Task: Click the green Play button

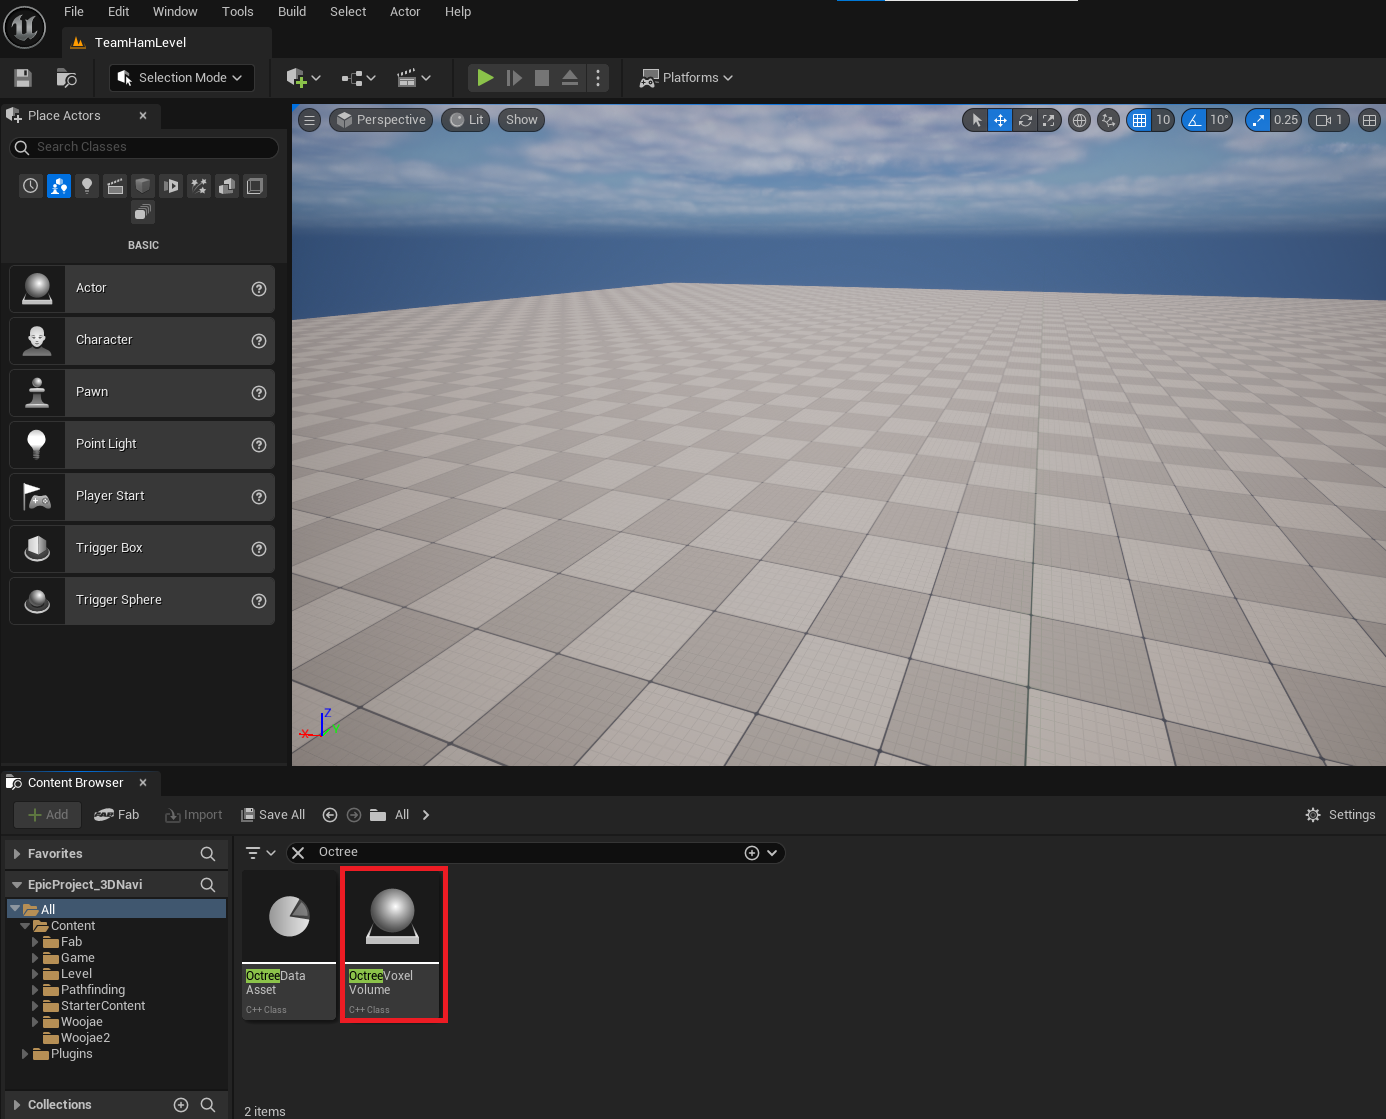Action: (x=485, y=78)
